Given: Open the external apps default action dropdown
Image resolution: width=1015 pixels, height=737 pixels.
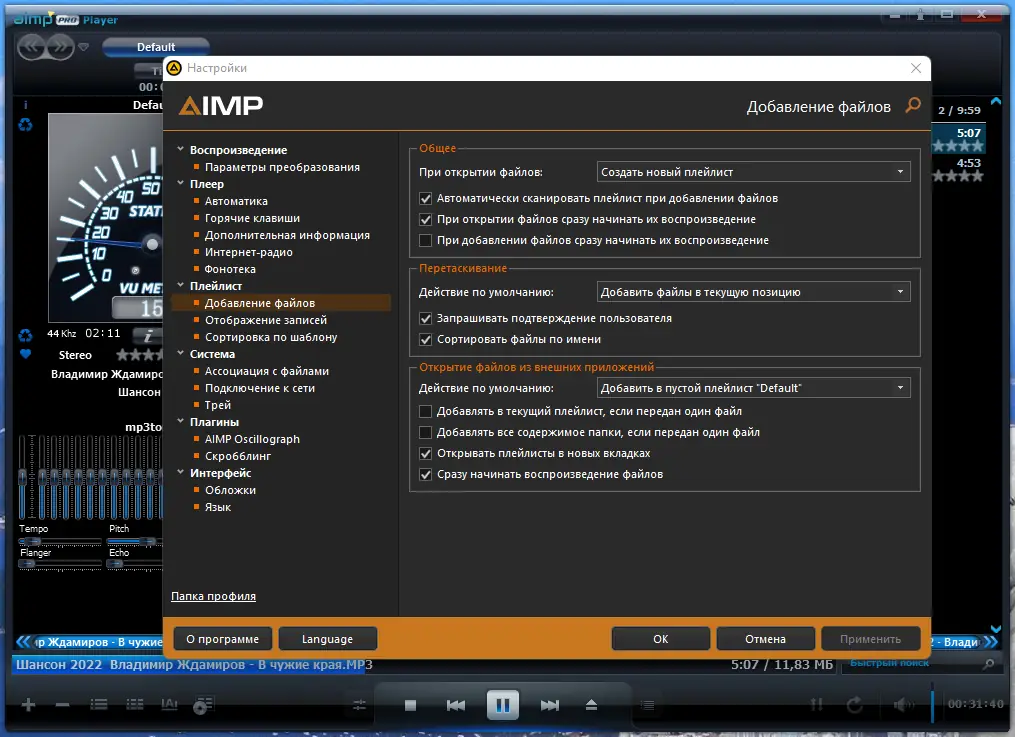Looking at the screenshot, I should (x=753, y=388).
